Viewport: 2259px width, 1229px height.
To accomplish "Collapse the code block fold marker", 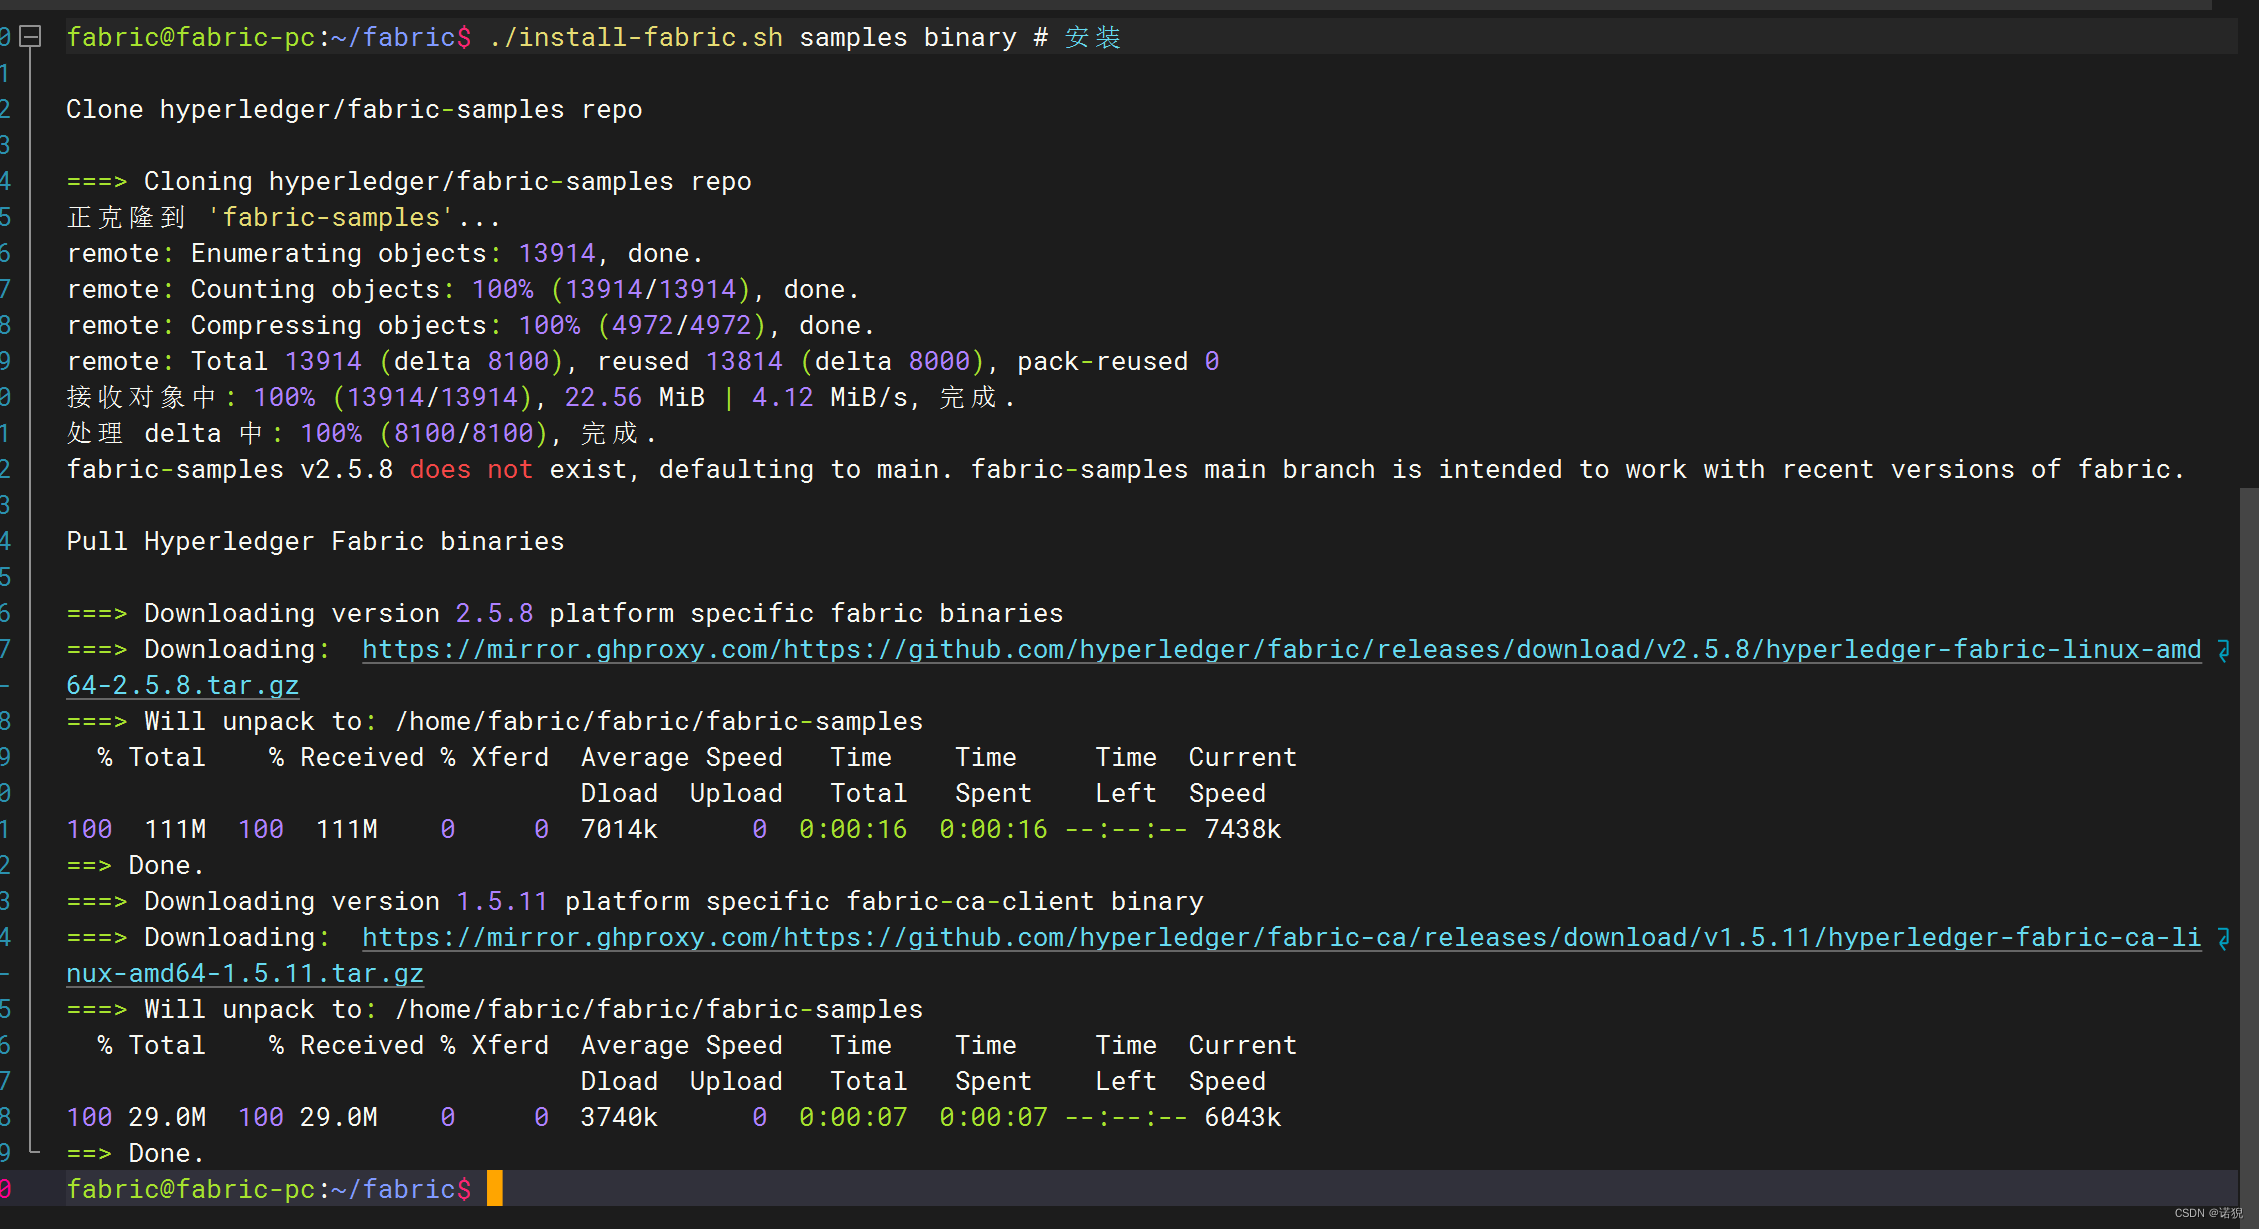I will pyautogui.click(x=31, y=37).
